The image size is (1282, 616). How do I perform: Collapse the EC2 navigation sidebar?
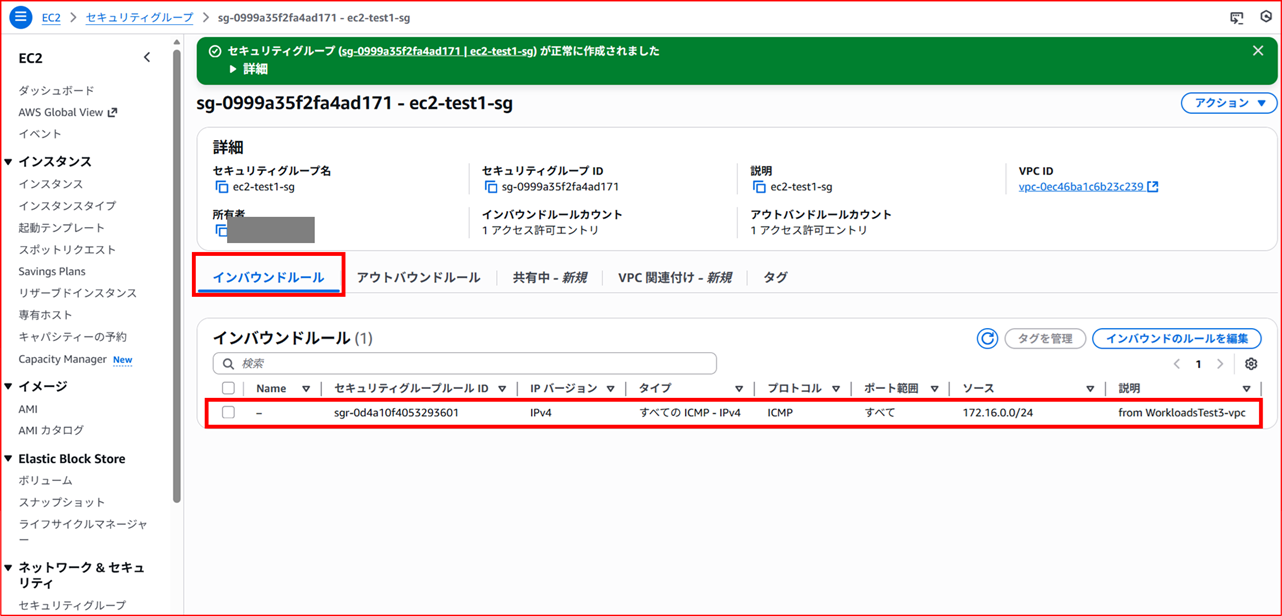[x=147, y=57]
